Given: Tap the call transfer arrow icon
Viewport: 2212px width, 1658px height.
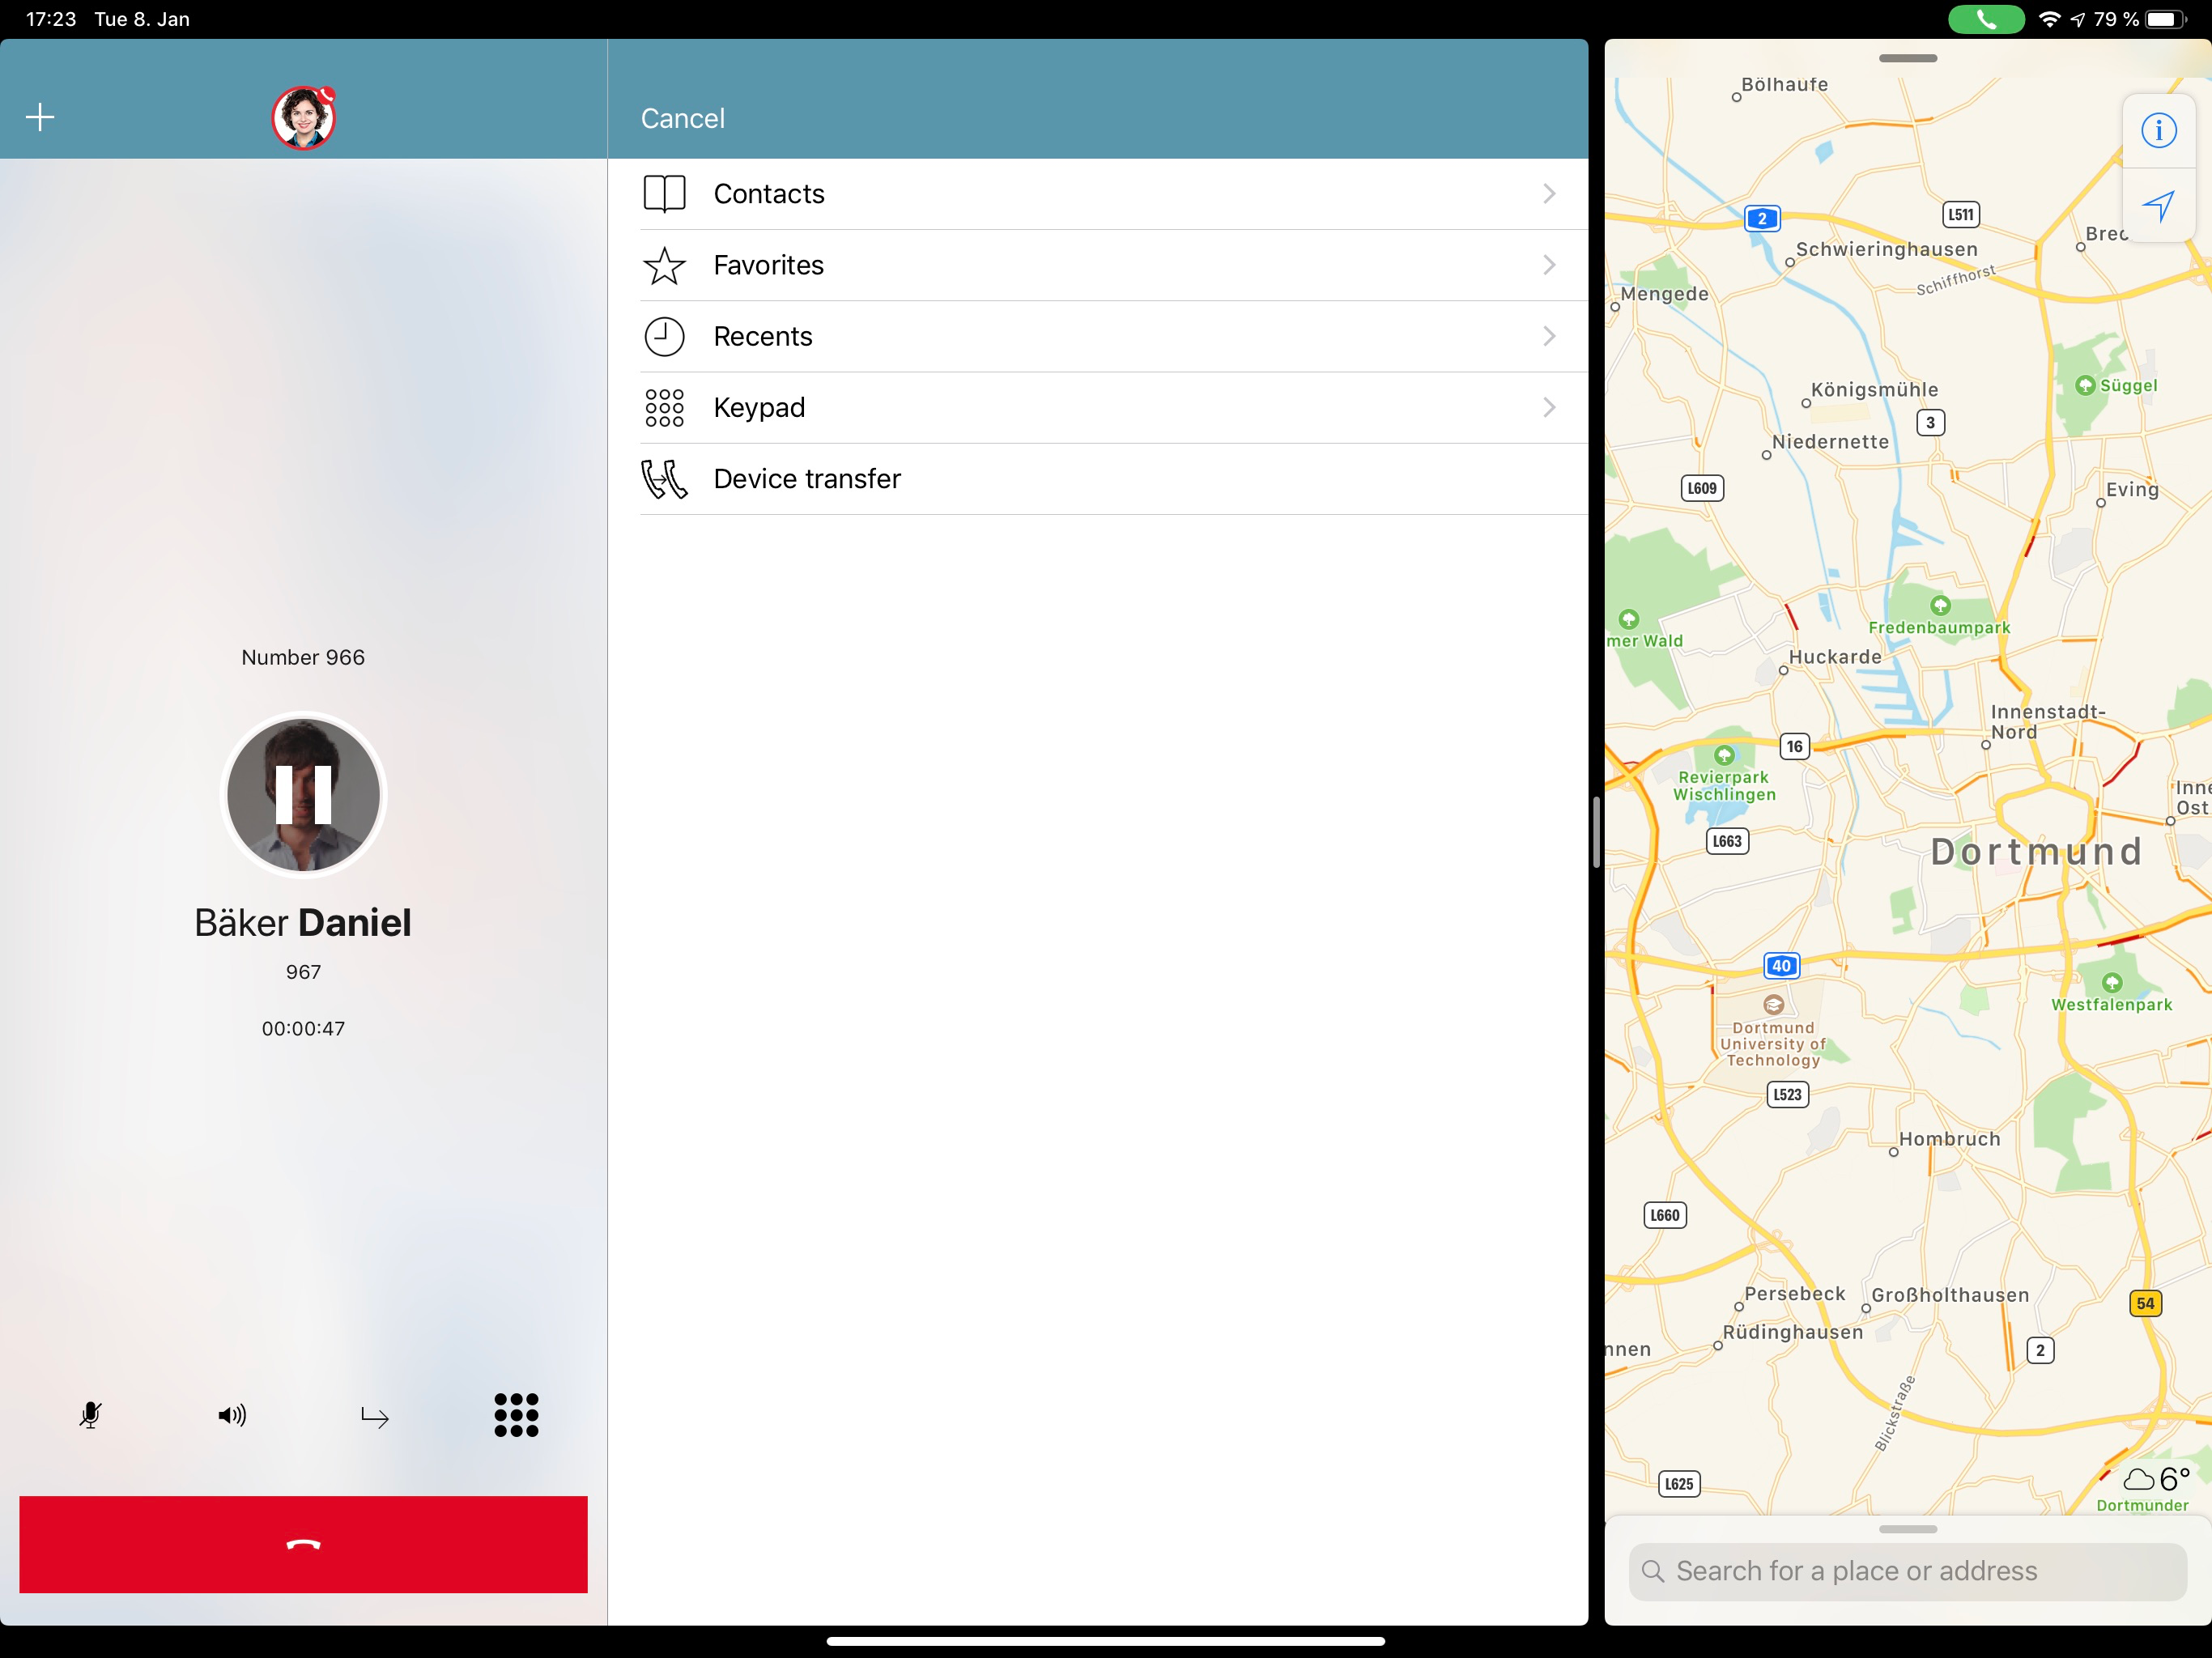Looking at the screenshot, I should (374, 1417).
